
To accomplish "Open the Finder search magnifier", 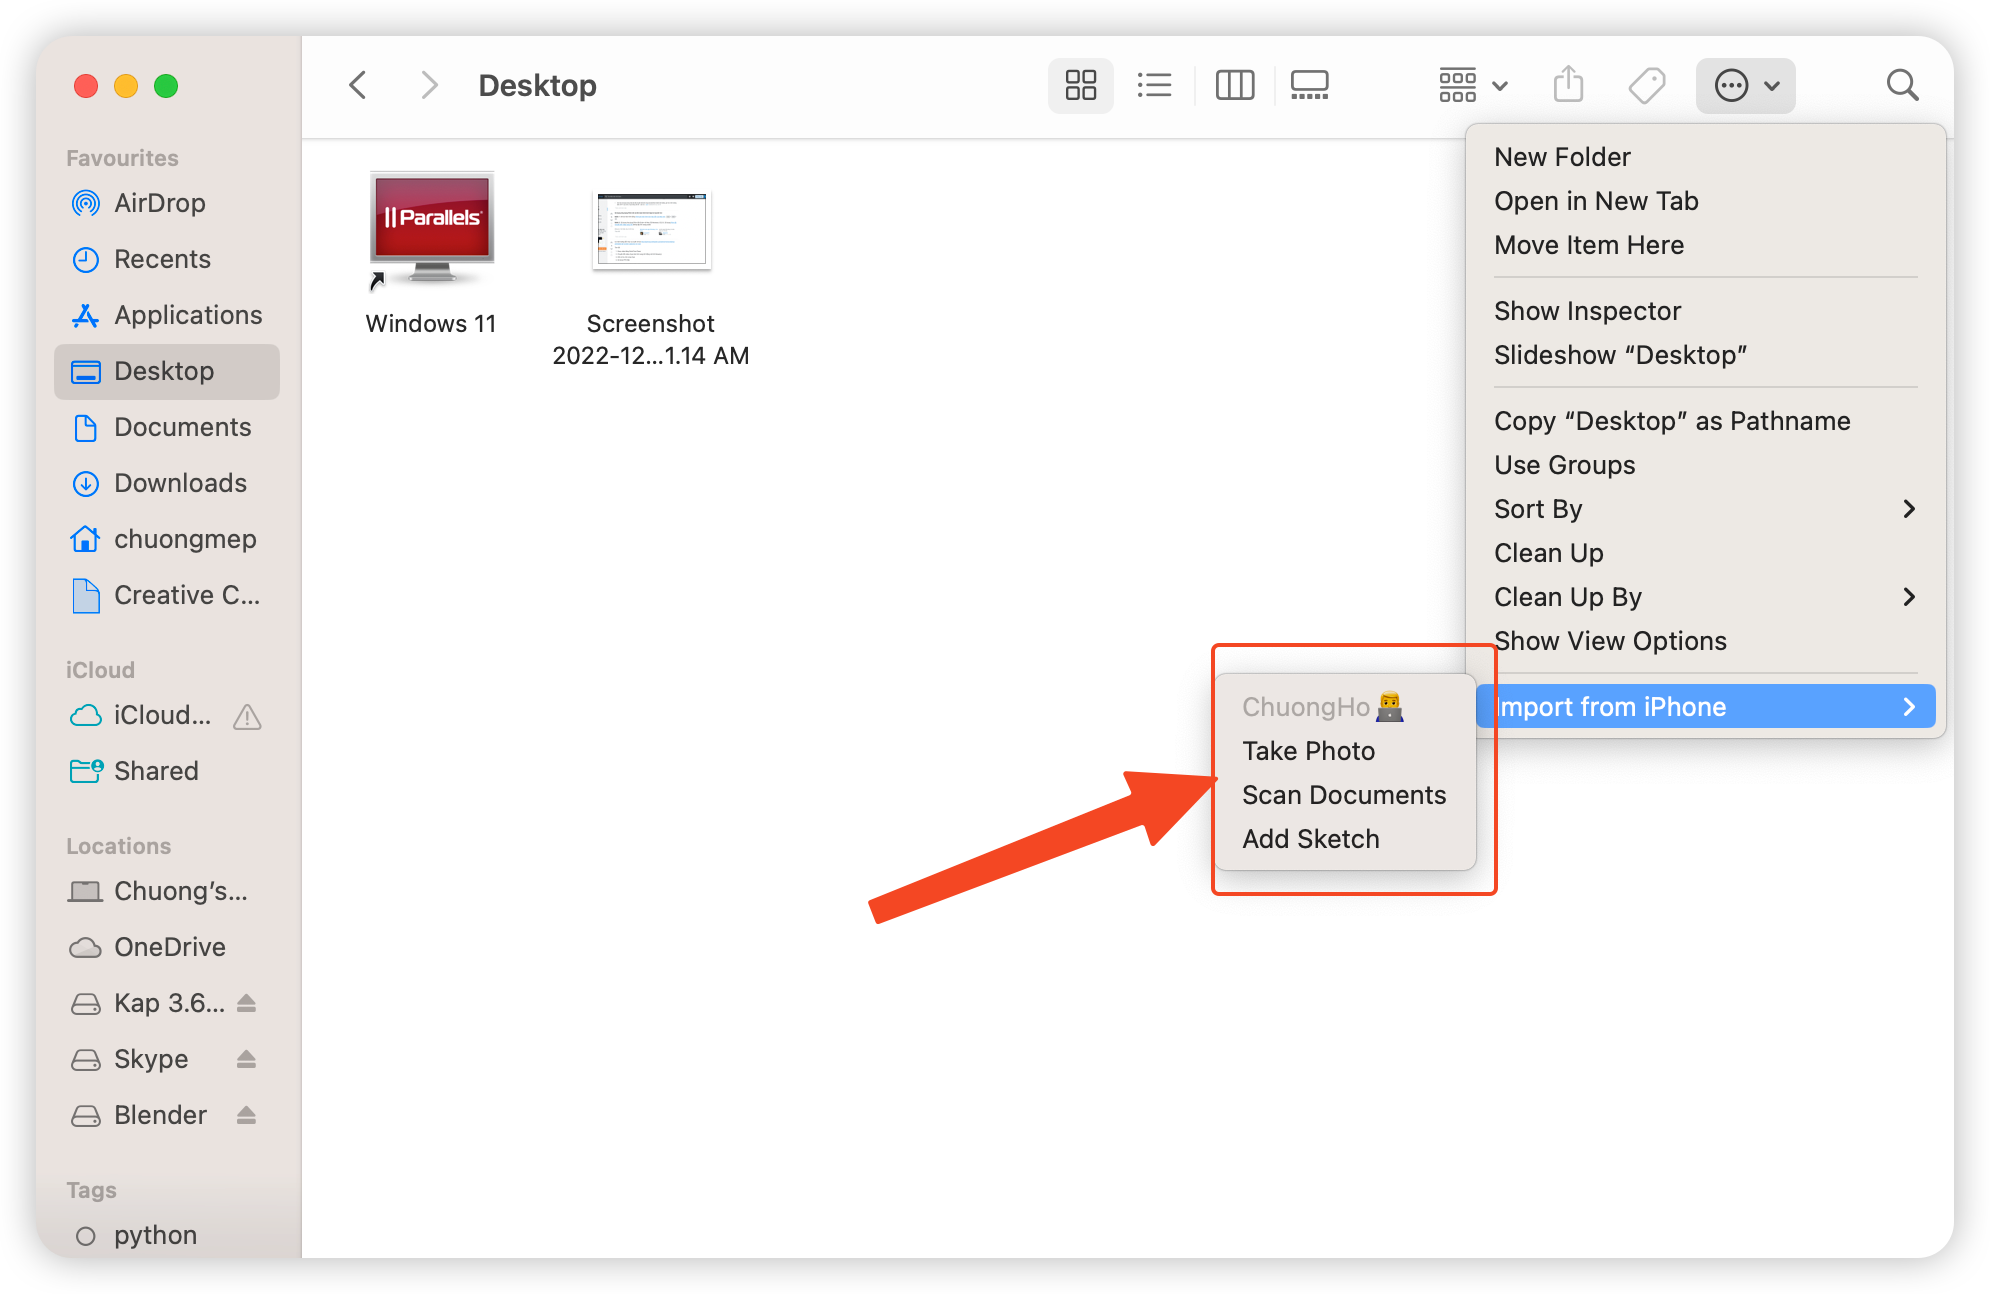I will point(1902,85).
